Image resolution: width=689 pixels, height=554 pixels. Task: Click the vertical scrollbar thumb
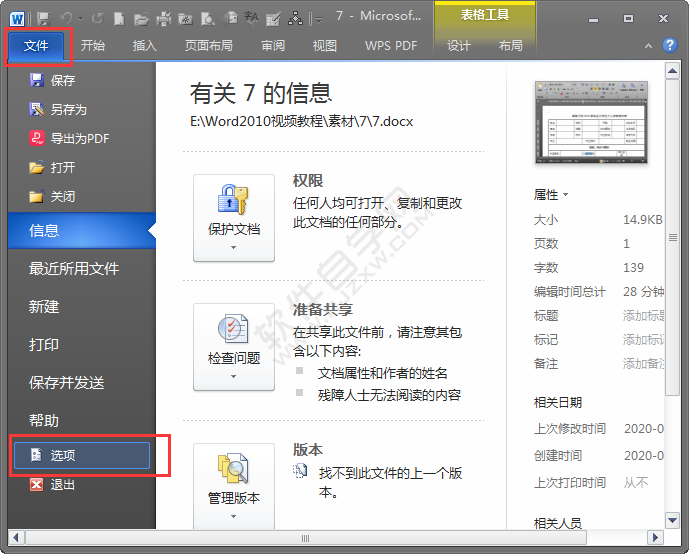[672, 238]
